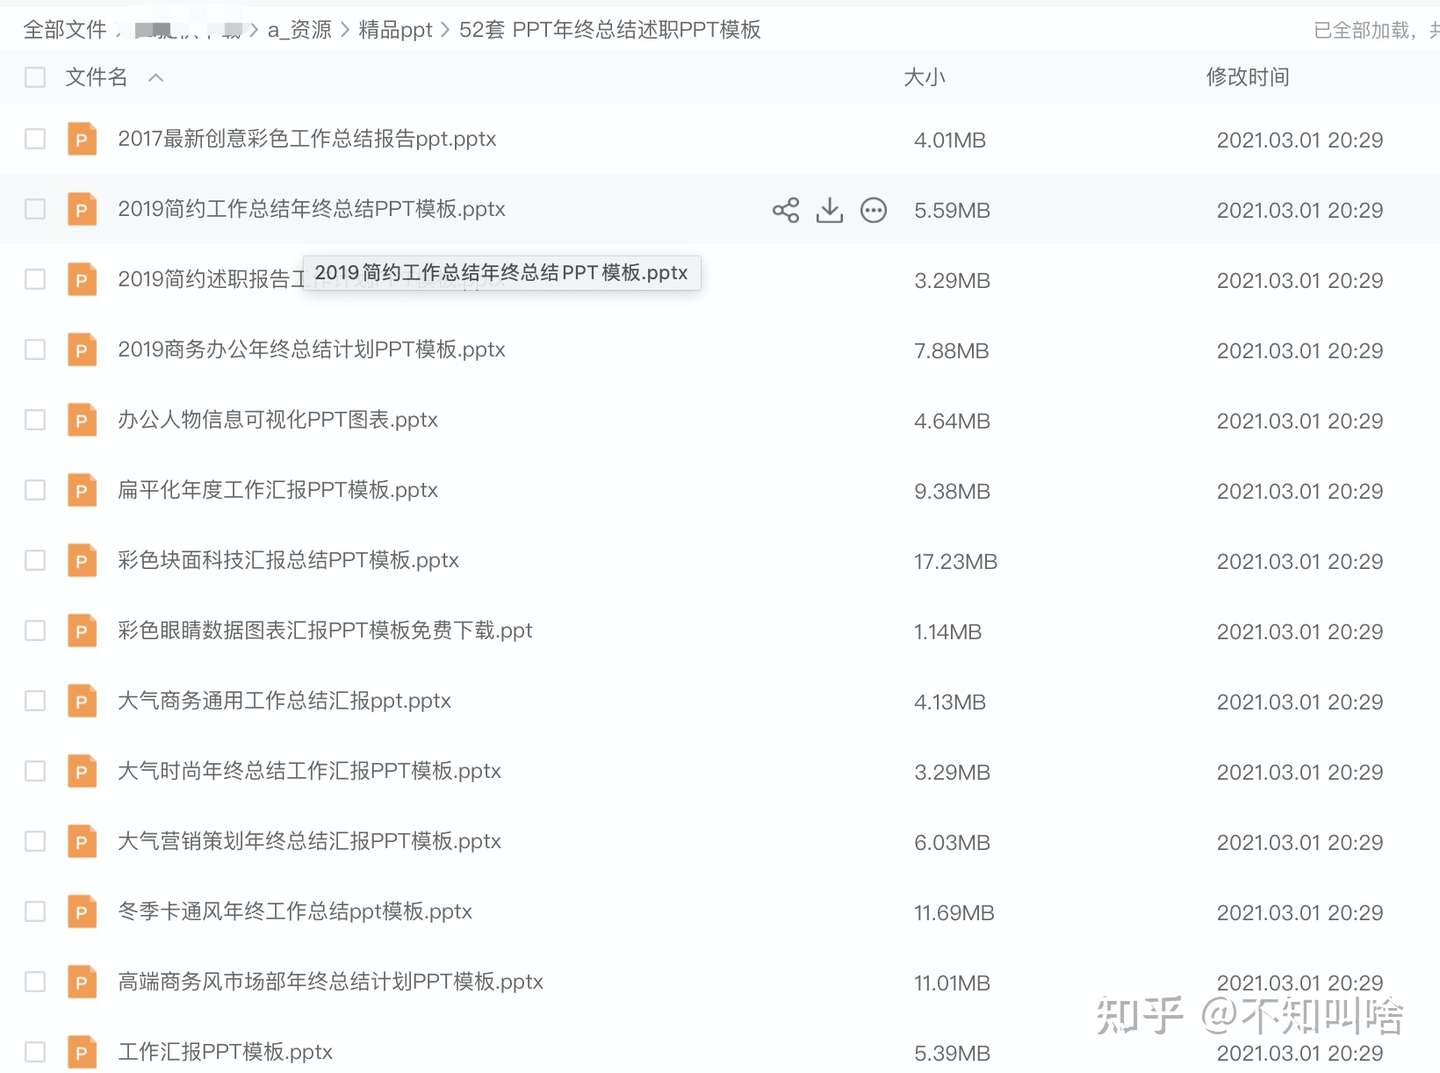The image size is (1440, 1073).
Task: Open file 冬季卡通风年终工作总结ppt模板.pptx
Action: coord(295,912)
